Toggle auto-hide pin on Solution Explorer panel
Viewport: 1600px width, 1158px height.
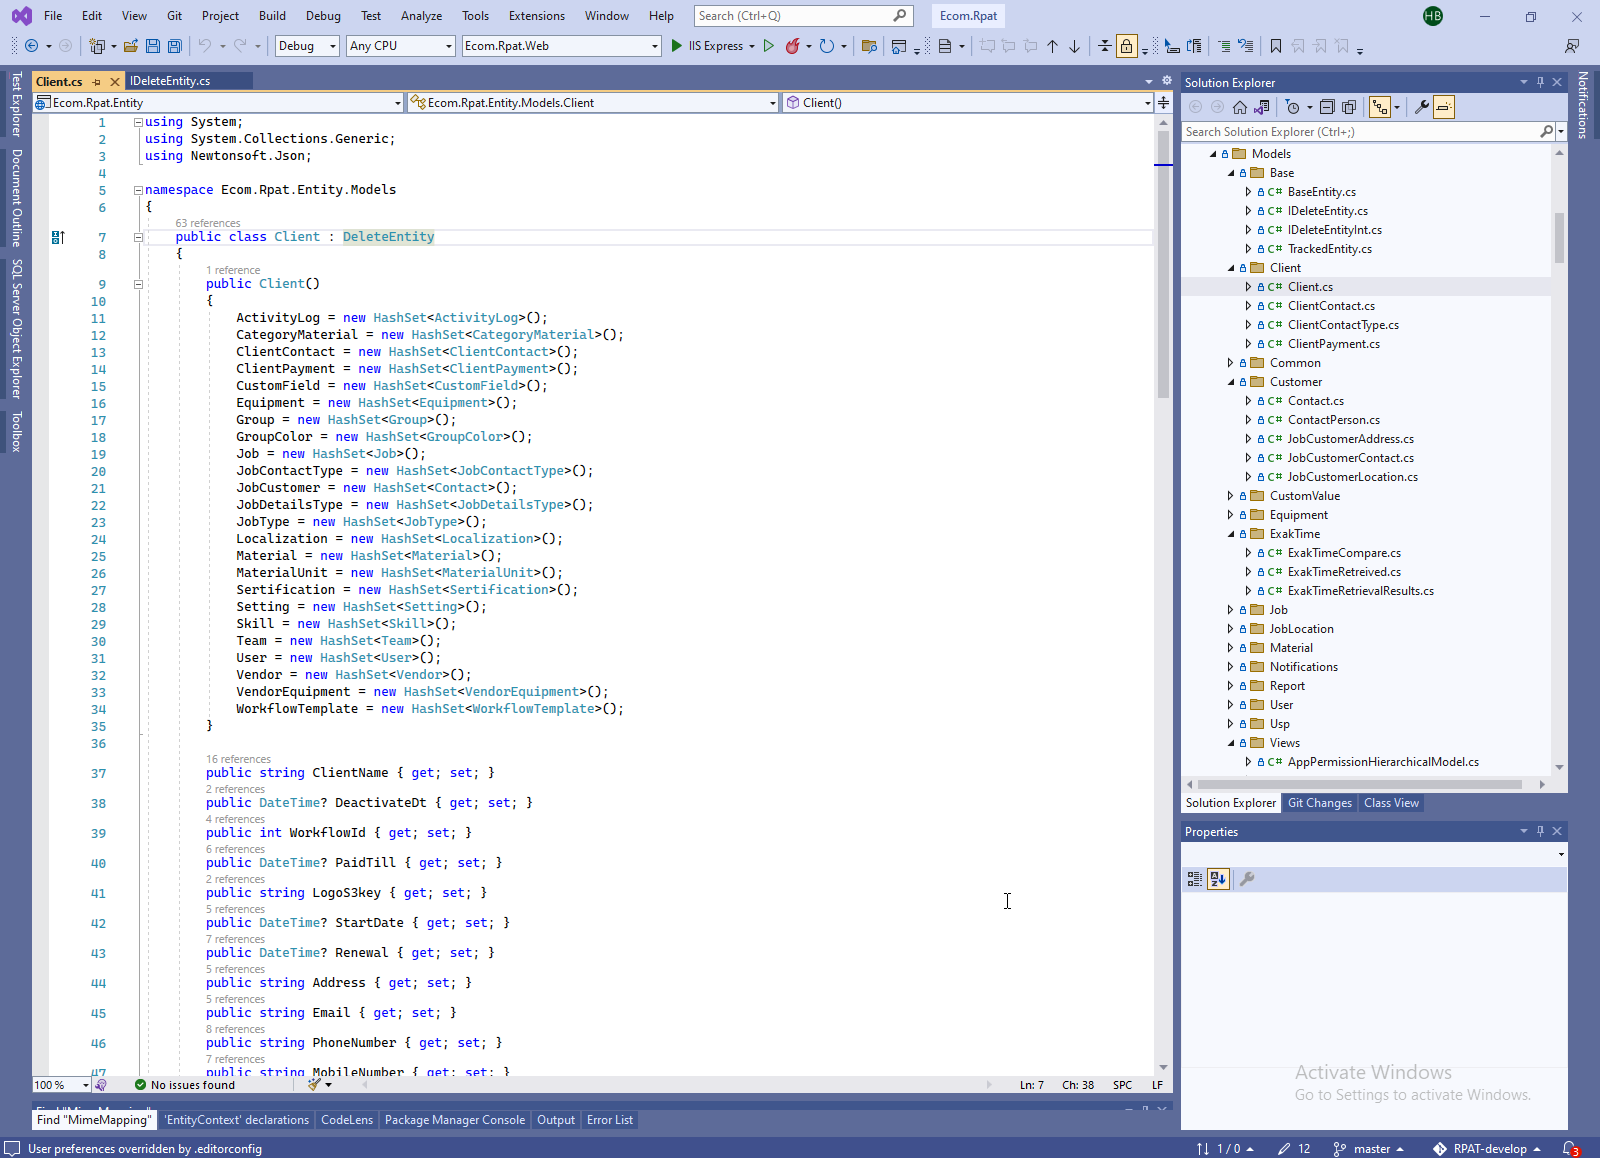pyautogui.click(x=1540, y=82)
